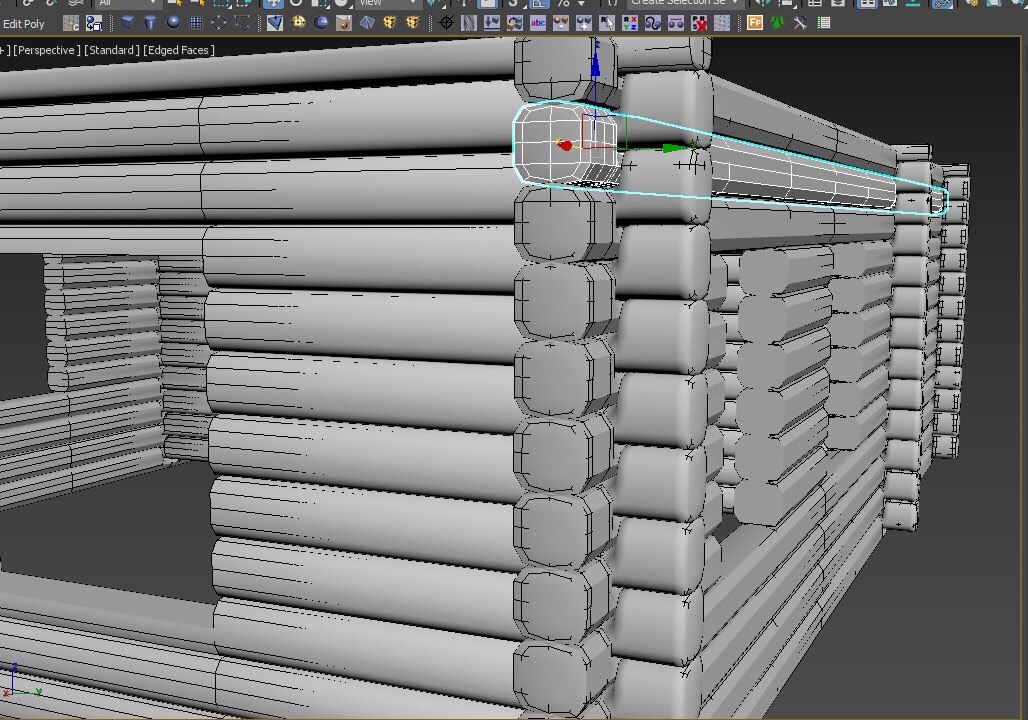Click the gray striped hair-like icon
This screenshot has height=720, width=1028.
(469, 23)
